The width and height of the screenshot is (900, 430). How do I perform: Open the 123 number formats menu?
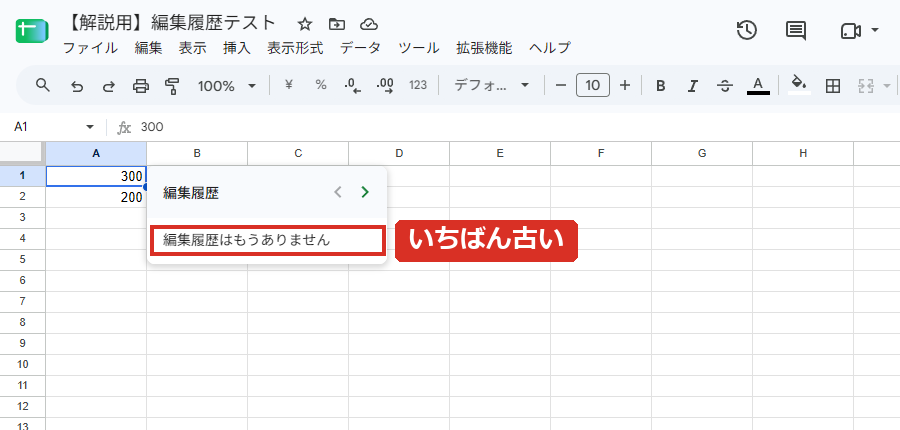tap(418, 85)
